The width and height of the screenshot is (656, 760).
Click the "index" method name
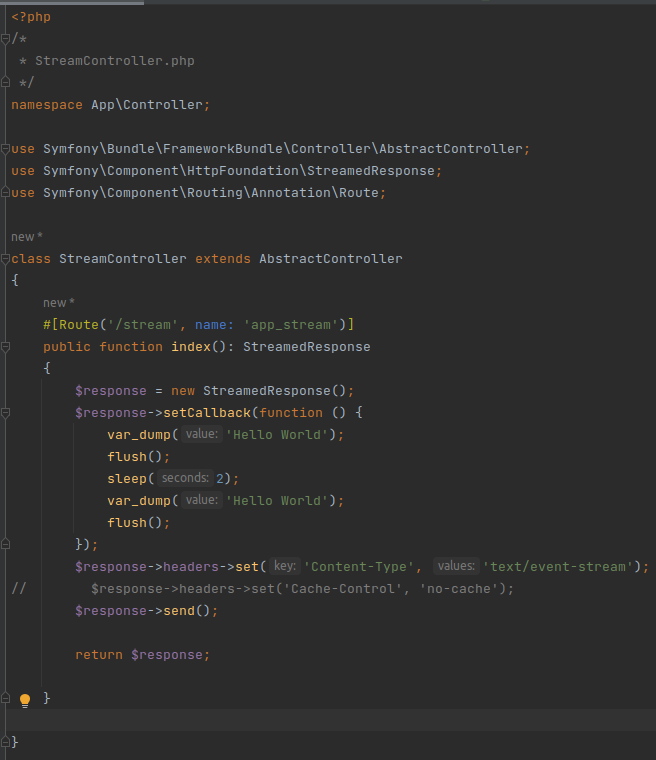[x=191, y=347]
